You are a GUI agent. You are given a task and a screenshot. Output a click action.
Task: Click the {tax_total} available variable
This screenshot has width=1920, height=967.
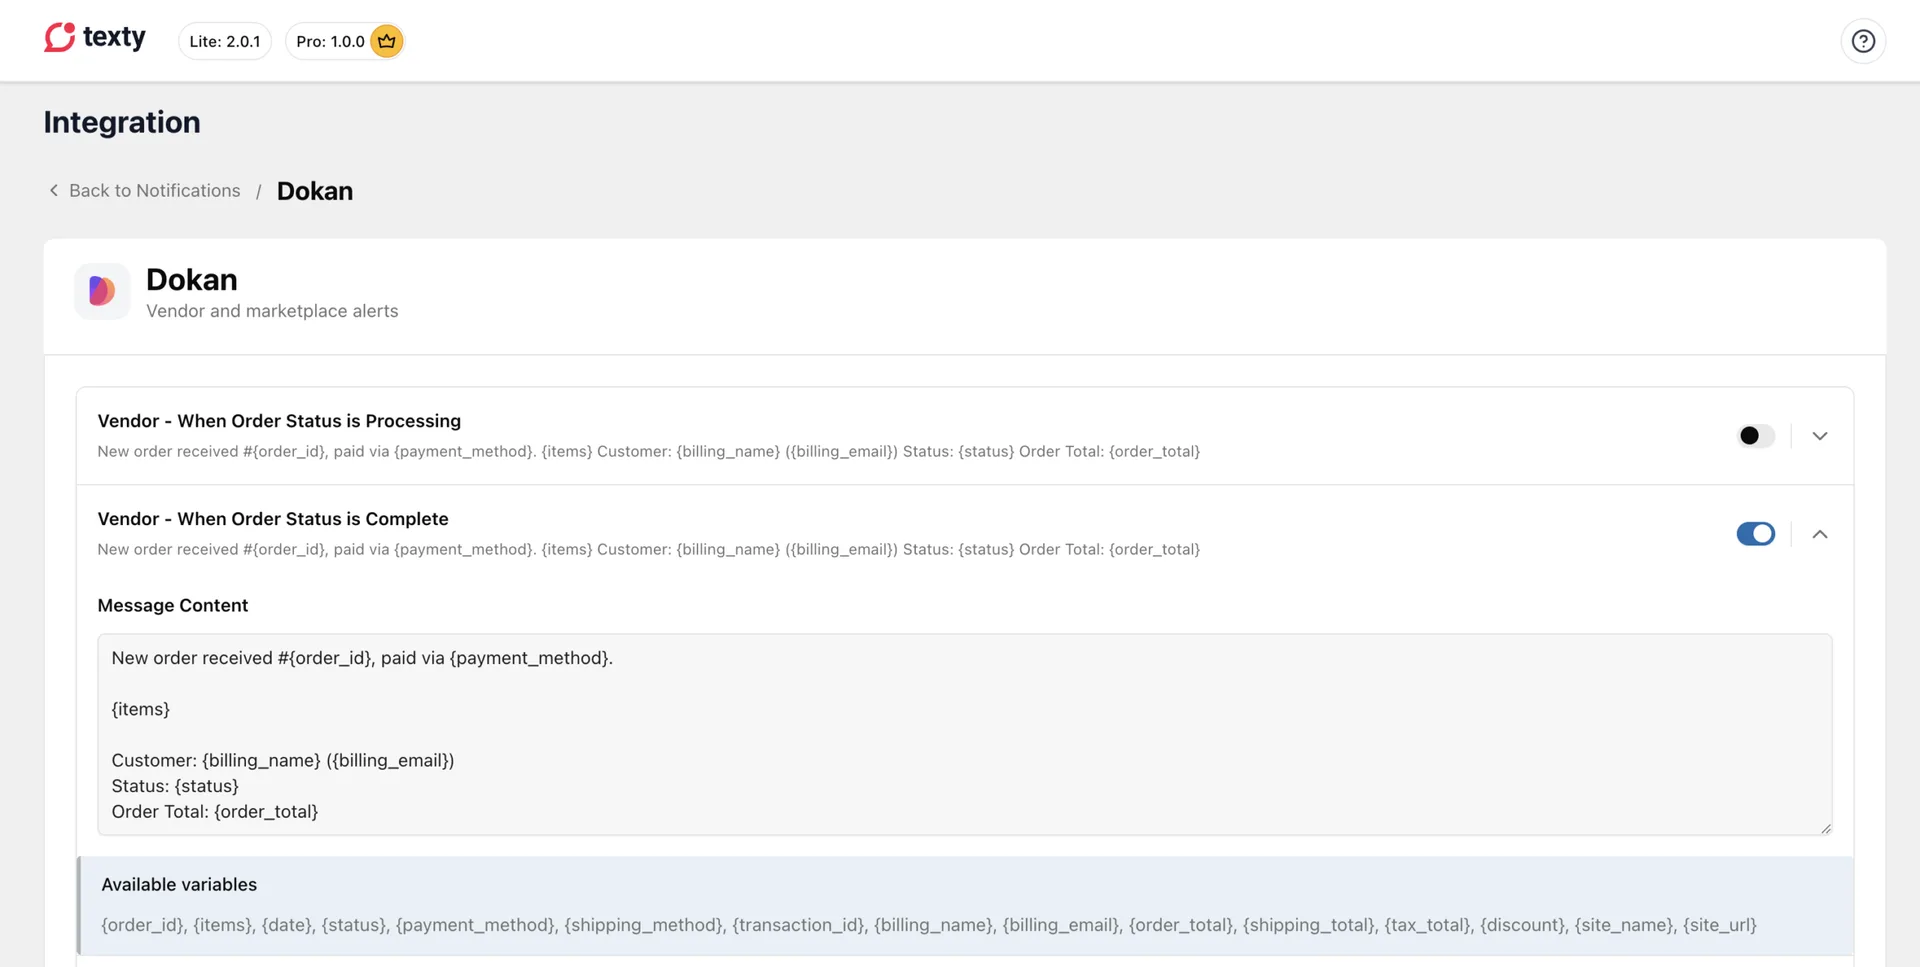(1427, 925)
